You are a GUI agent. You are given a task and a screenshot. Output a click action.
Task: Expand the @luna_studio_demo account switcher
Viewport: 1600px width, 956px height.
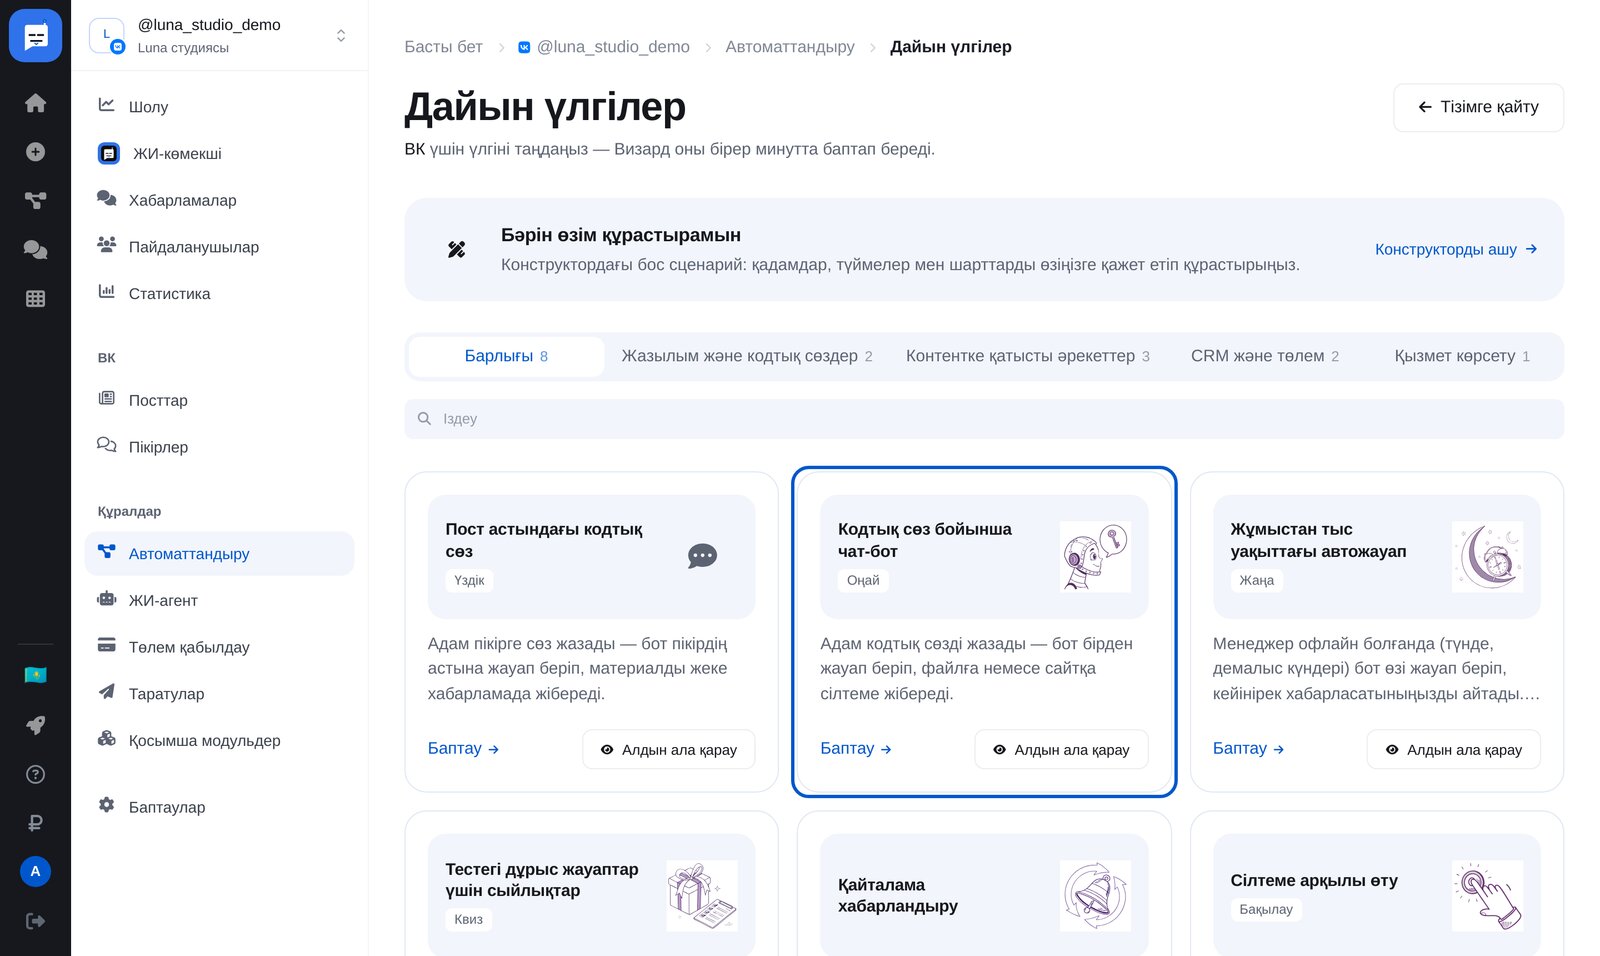pos(219,35)
